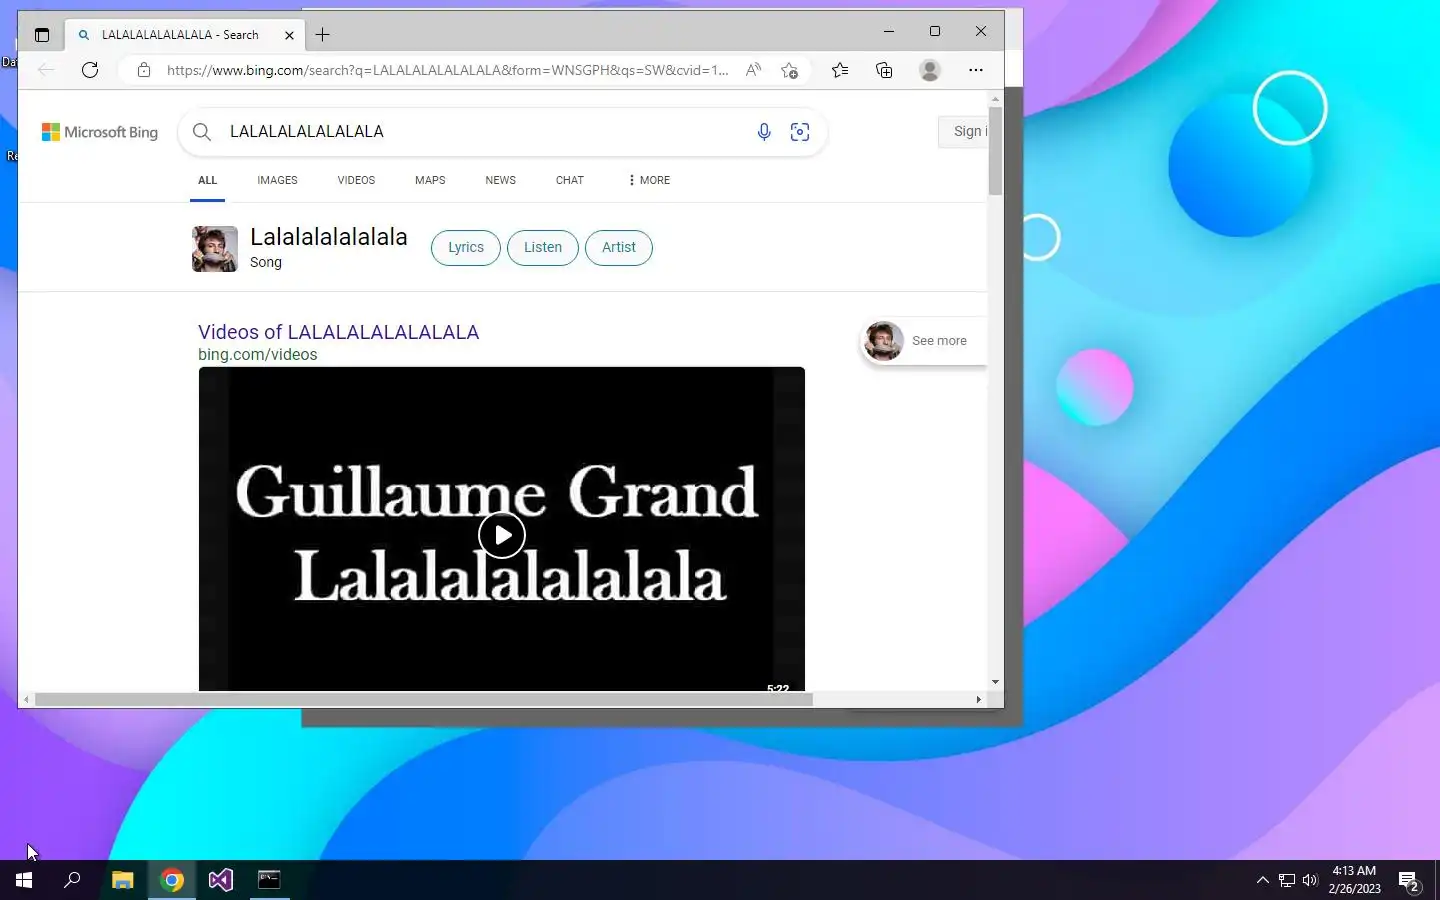Select the ALL results tab
This screenshot has height=900, width=1440.
coord(207,180)
